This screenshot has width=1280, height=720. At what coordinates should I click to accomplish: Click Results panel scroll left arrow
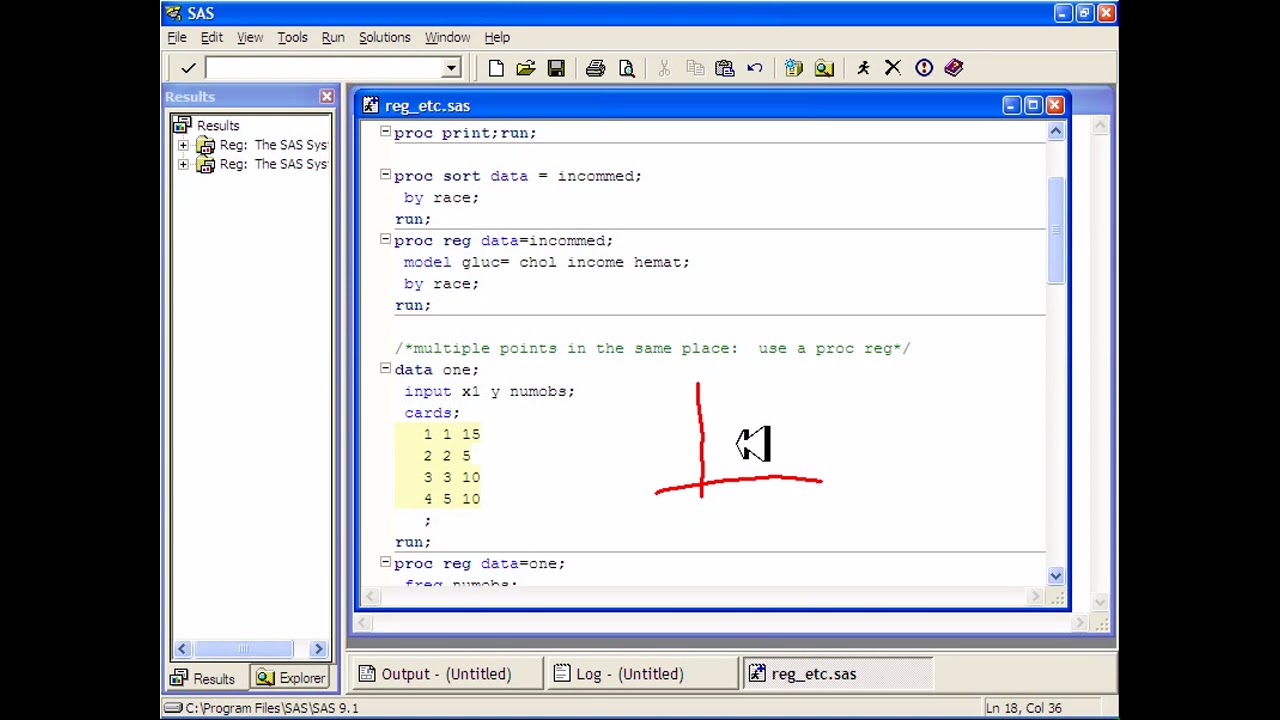pos(182,649)
